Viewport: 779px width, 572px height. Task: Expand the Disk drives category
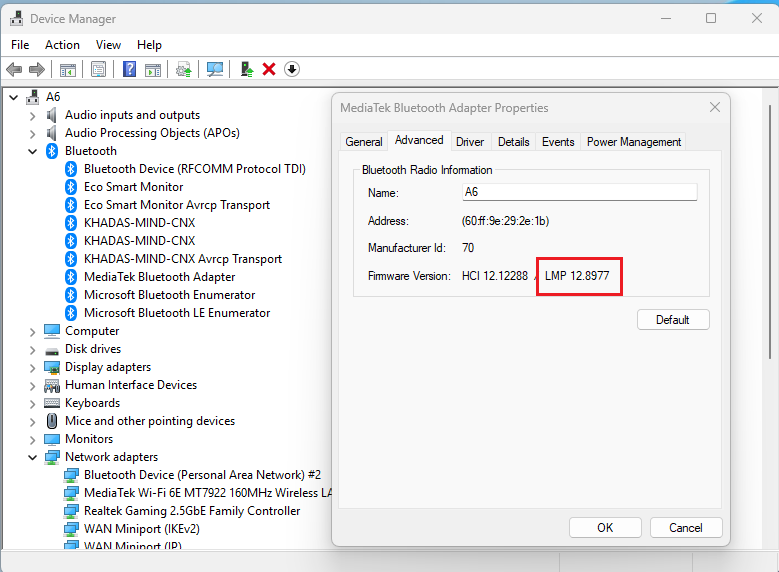(33, 350)
